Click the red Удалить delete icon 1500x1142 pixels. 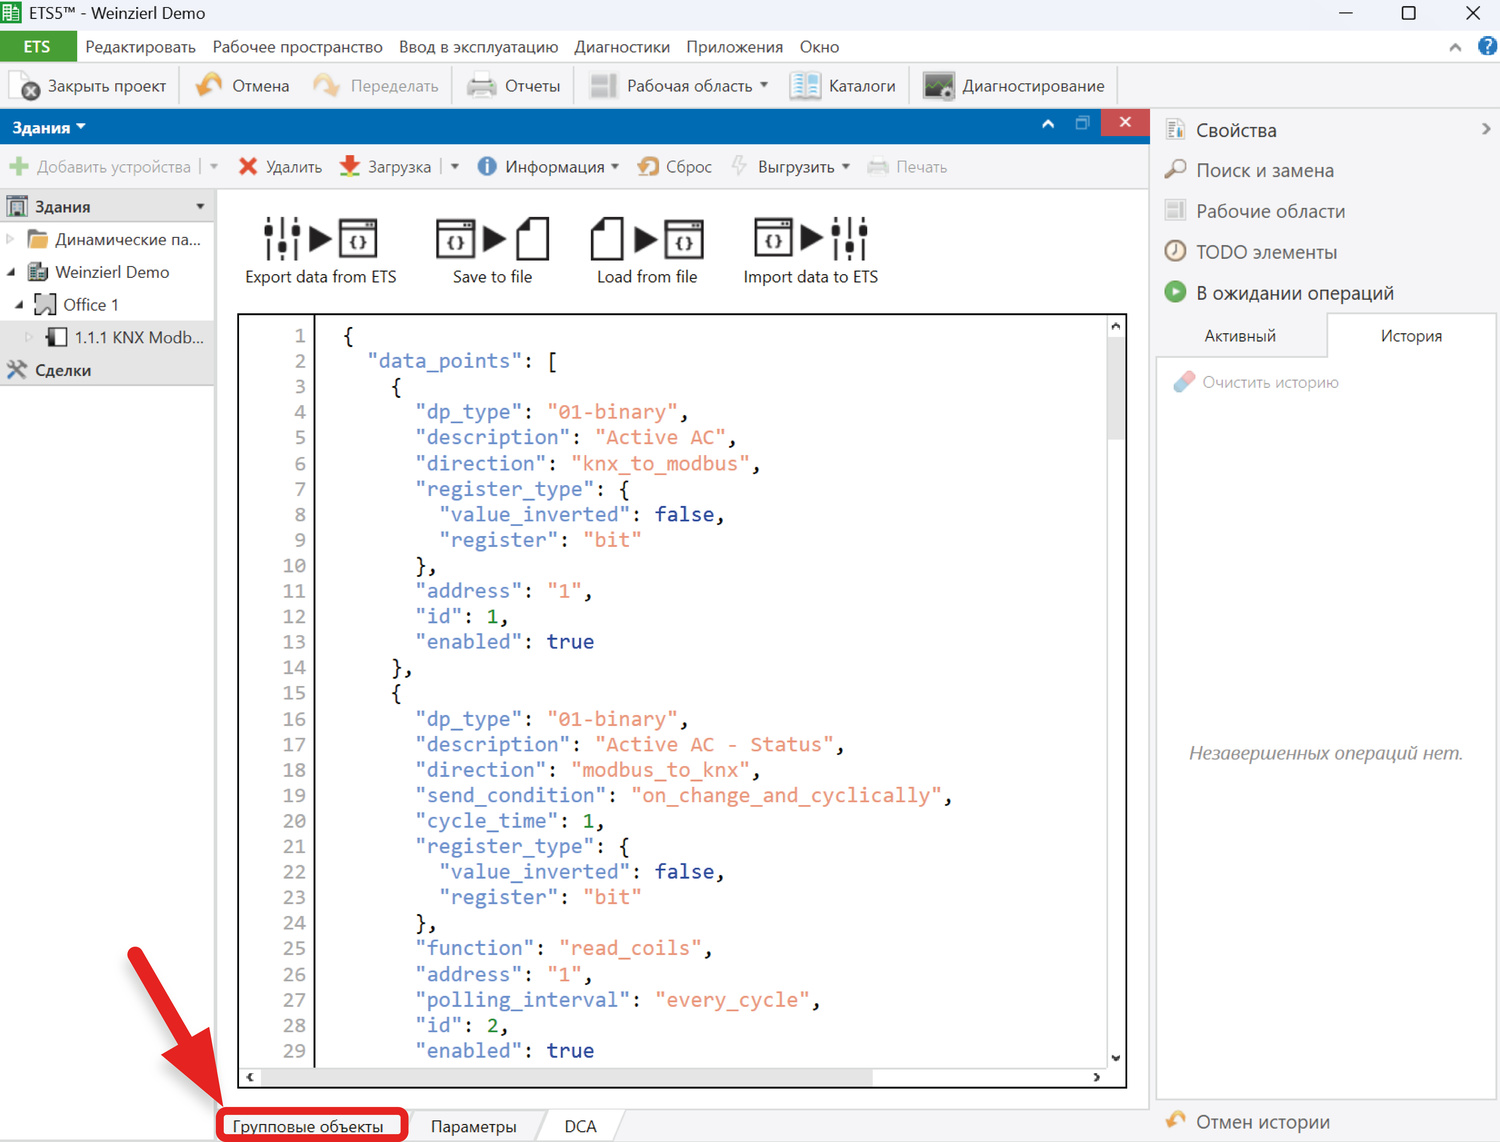248,167
